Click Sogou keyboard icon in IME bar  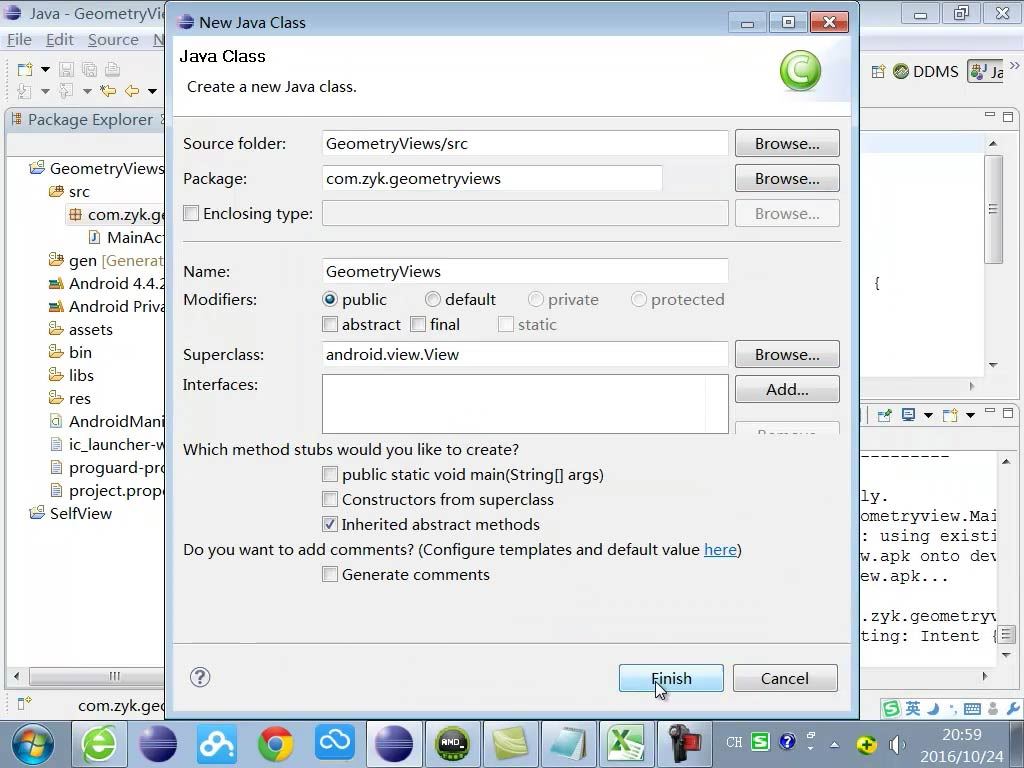click(972, 709)
